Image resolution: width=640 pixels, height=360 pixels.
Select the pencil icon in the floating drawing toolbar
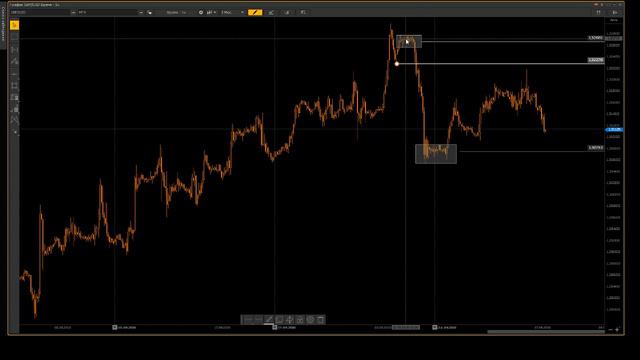269,320
